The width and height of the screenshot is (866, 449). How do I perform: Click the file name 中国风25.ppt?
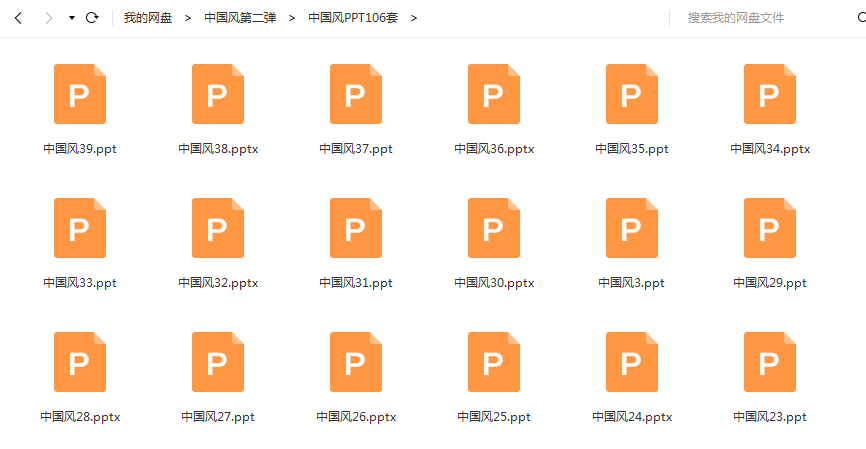point(494,417)
